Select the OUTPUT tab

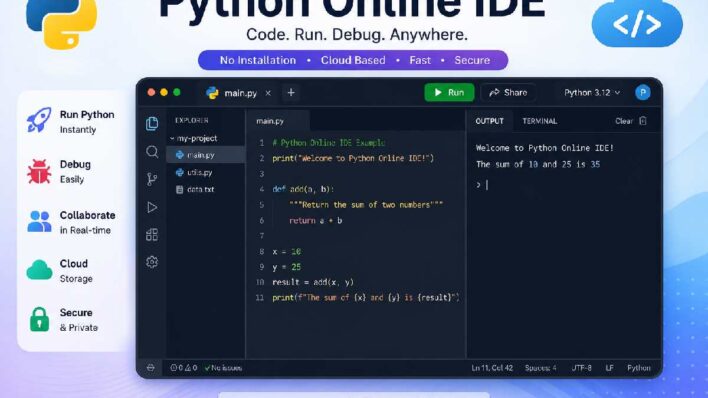[x=489, y=121]
